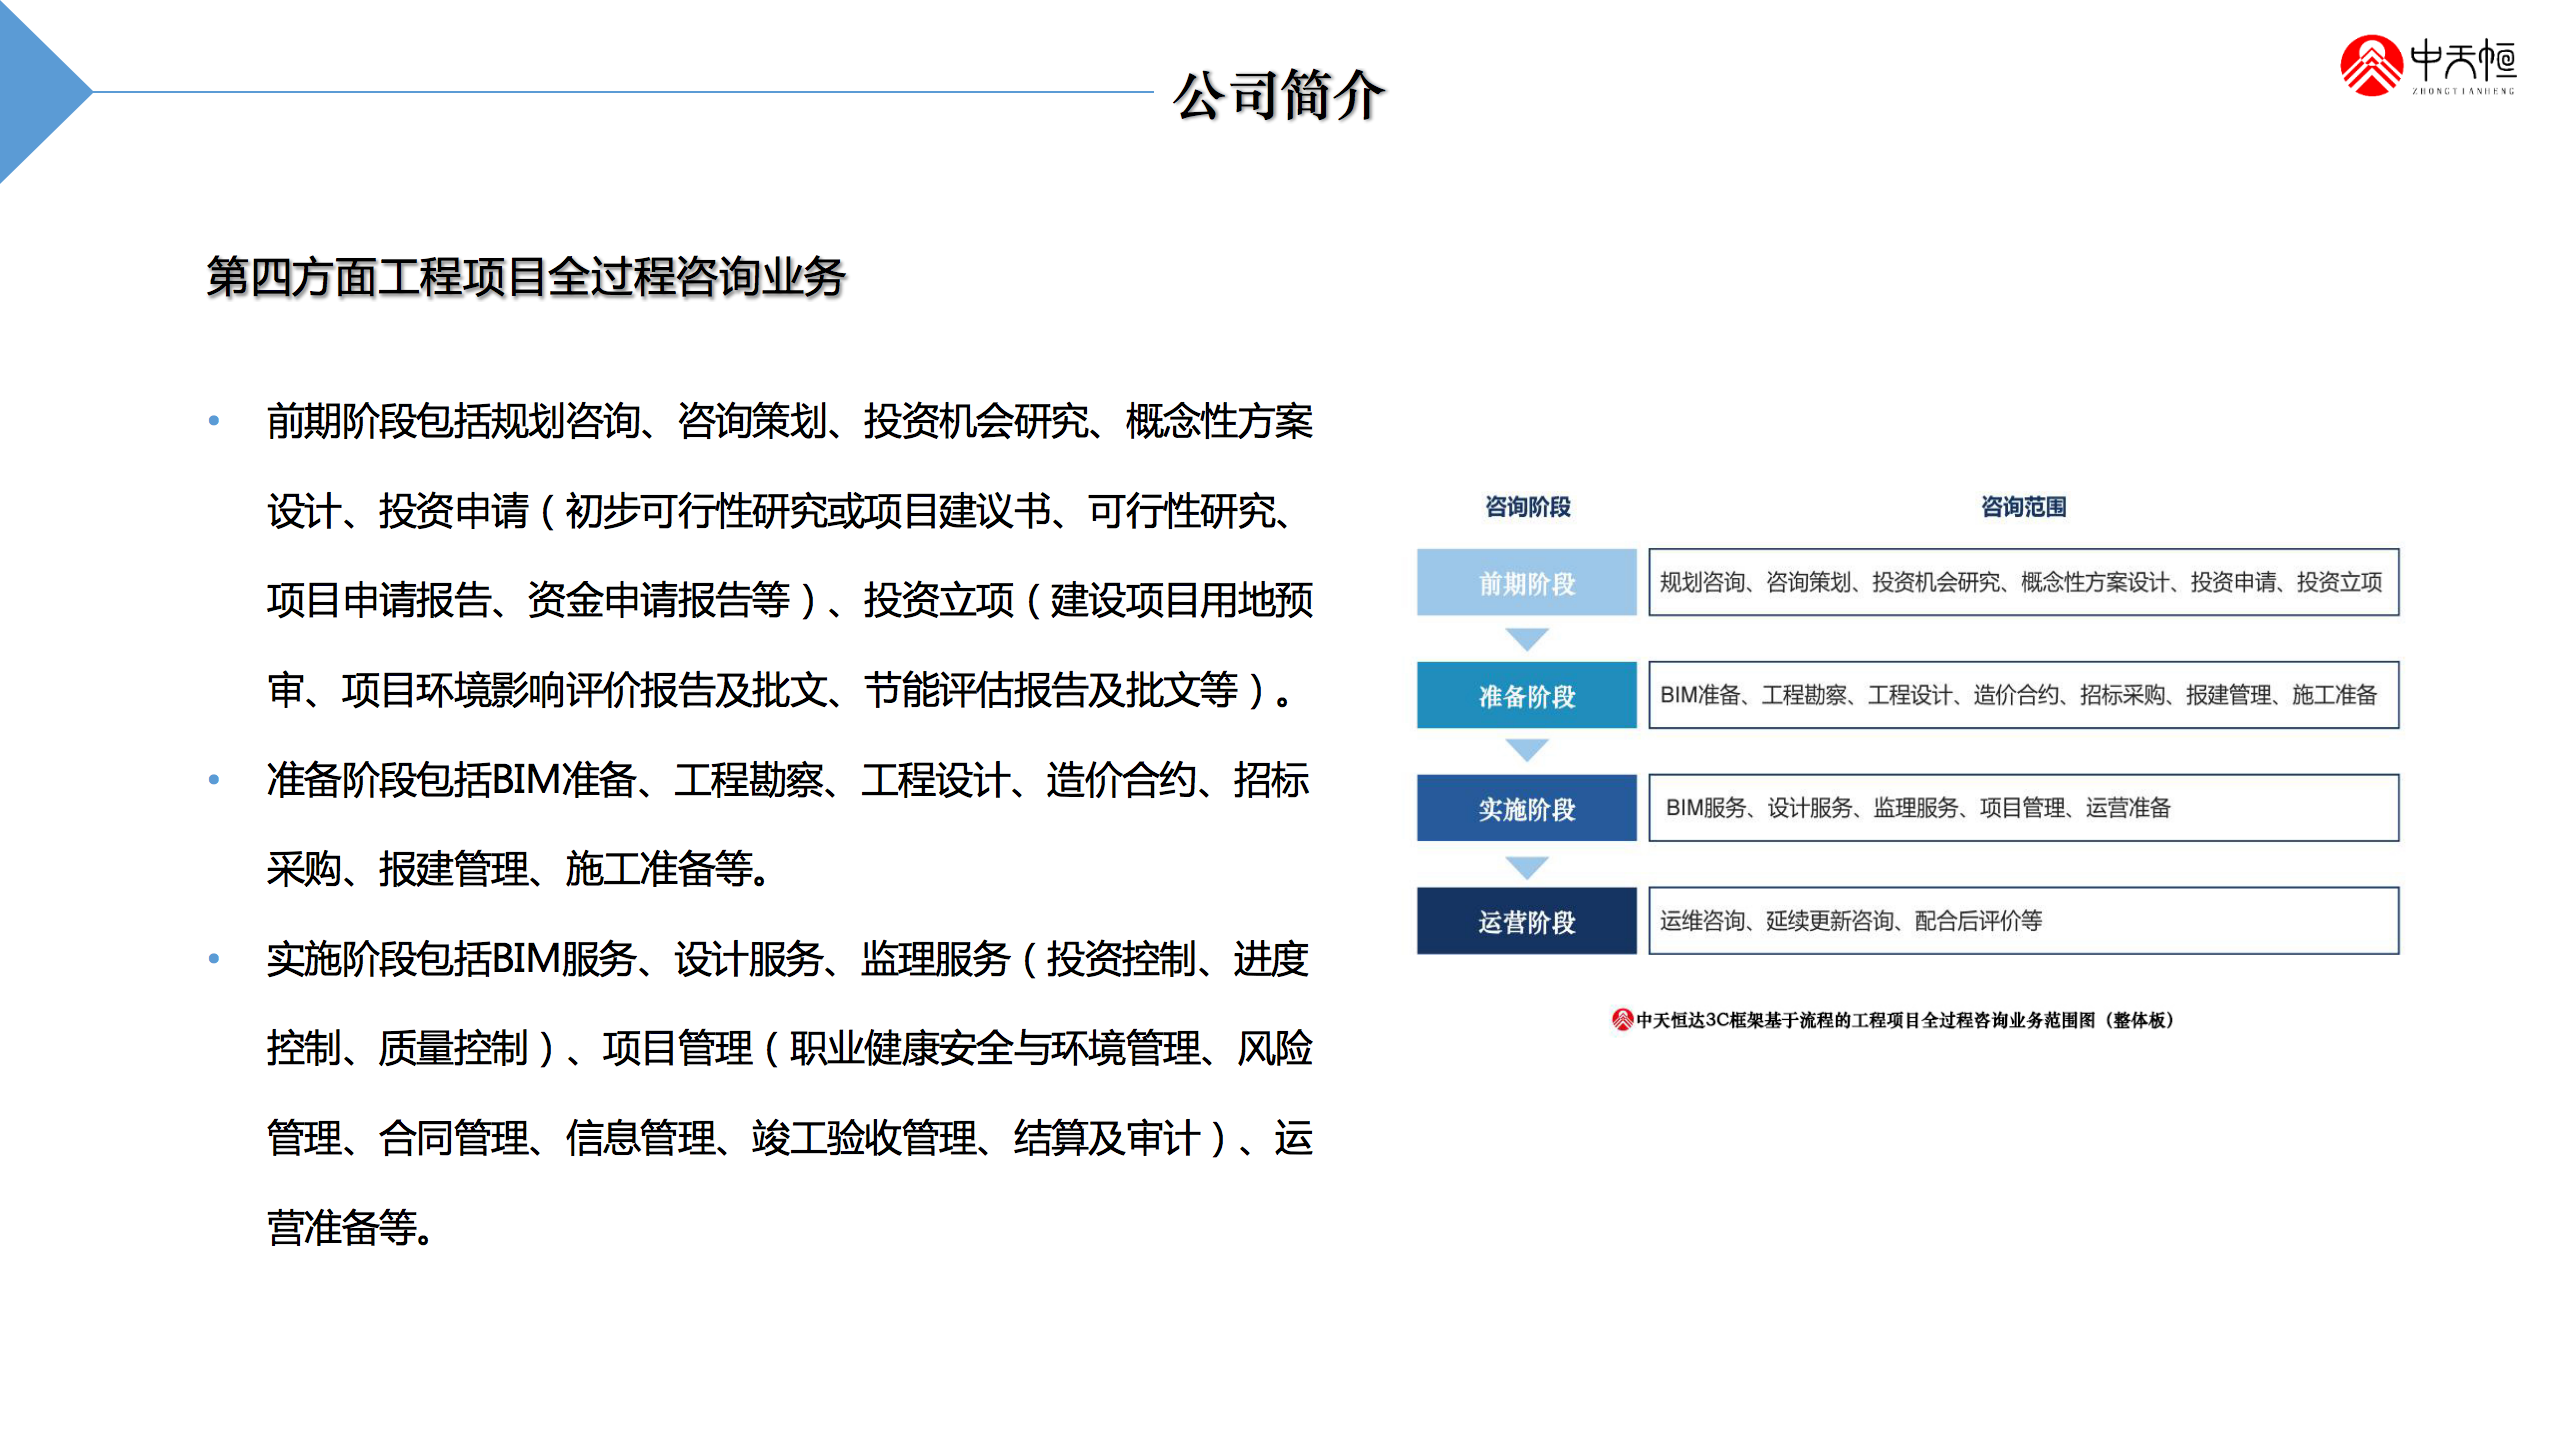Viewport: 2560px width, 1440px height.
Task: Select the 前期阶段 stage box
Action: click(1526, 582)
